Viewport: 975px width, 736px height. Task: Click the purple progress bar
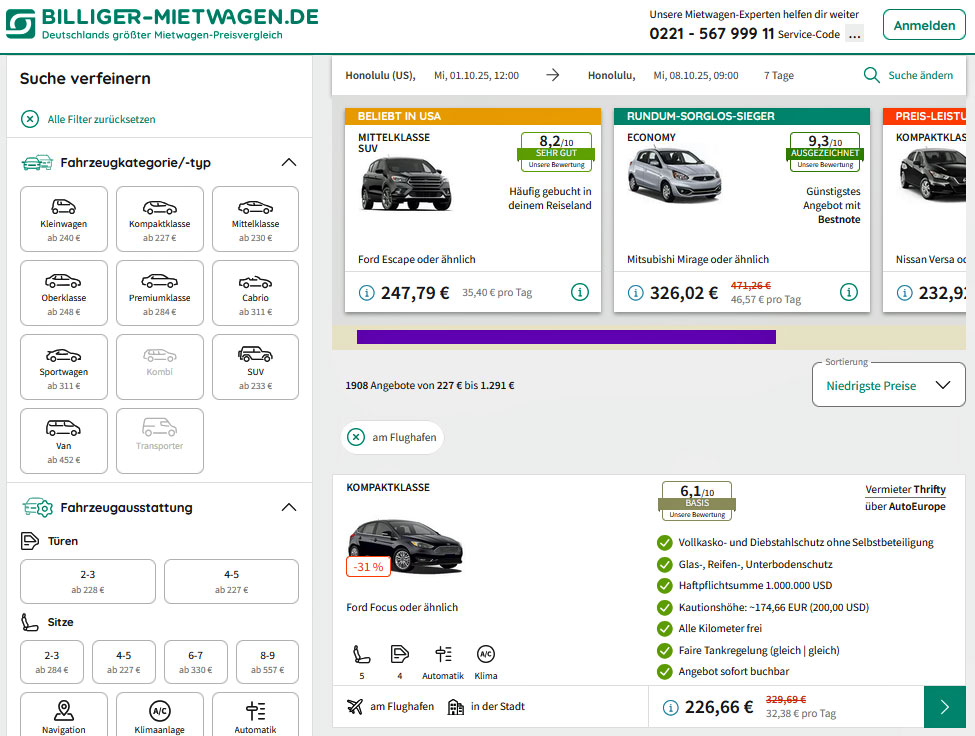coord(566,337)
